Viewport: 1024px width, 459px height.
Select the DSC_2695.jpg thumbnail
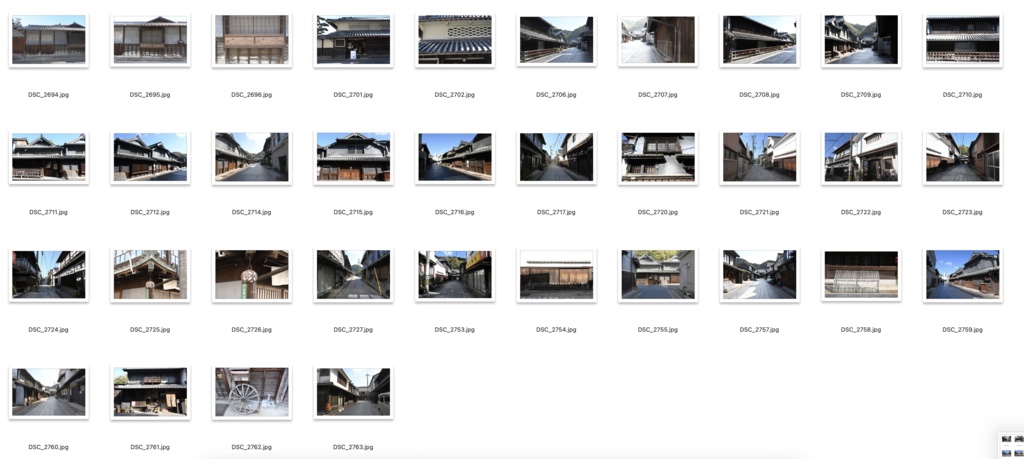point(150,39)
